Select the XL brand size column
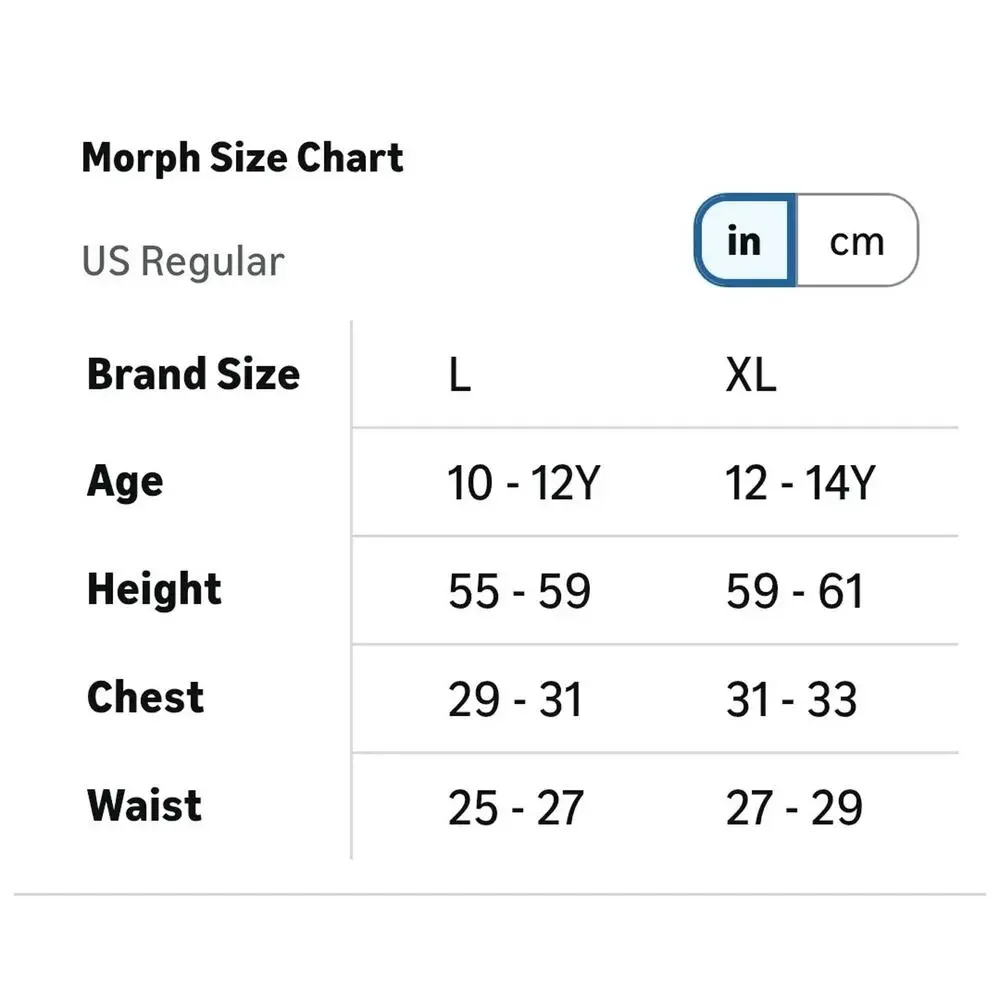Viewport: 1000px width, 1000px height. [x=751, y=374]
